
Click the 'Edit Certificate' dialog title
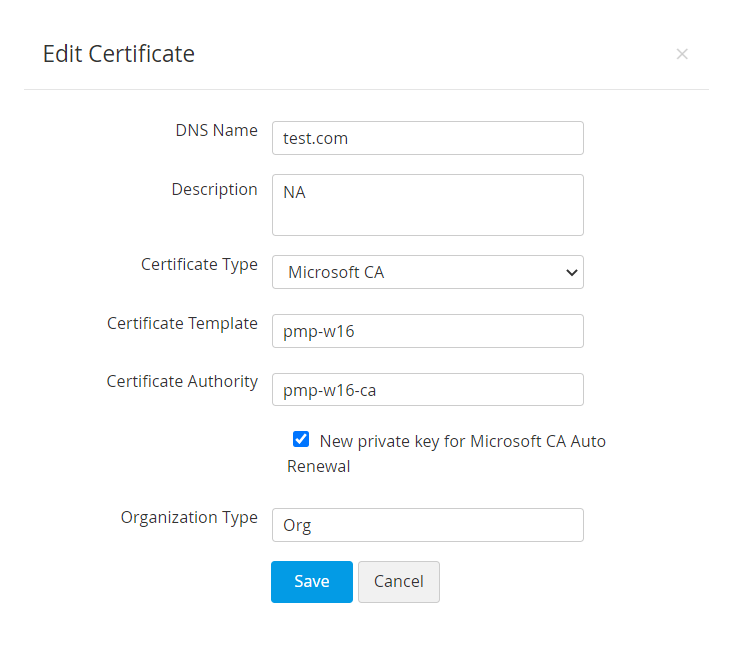point(118,54)
